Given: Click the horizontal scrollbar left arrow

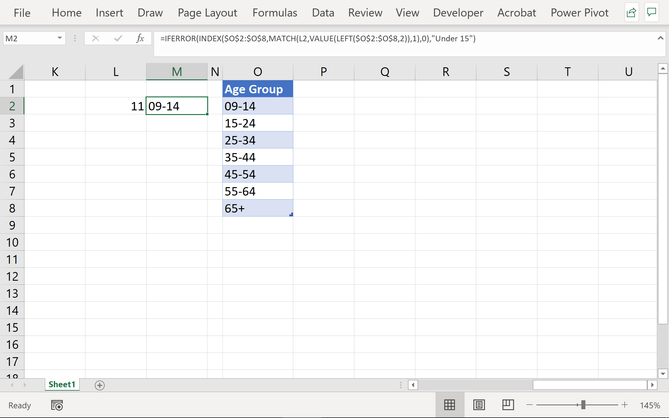Looking at the screenshot, I should (x=413, y=385).
